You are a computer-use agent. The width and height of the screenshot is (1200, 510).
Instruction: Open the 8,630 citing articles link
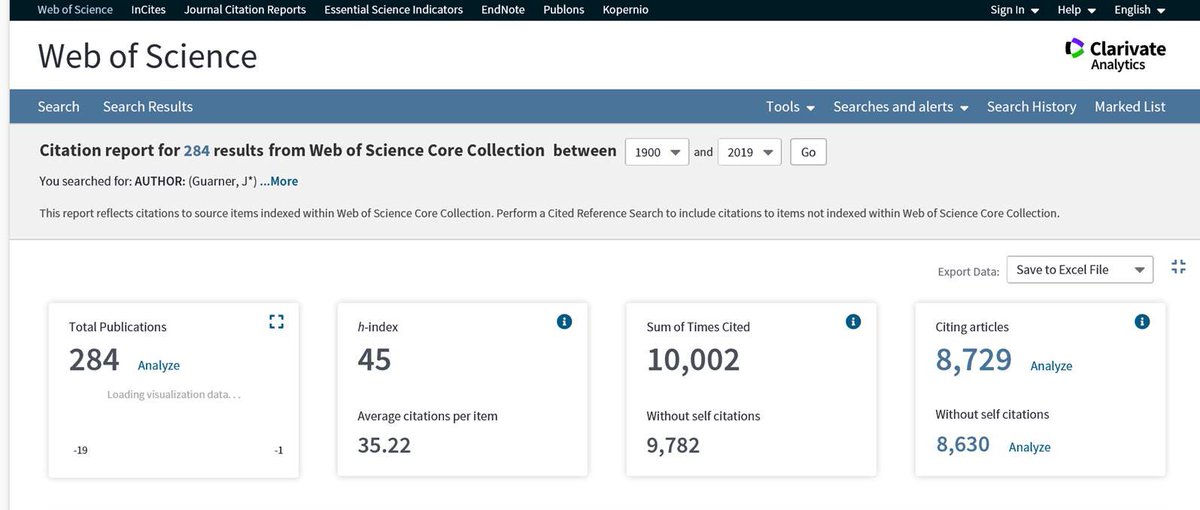(x=963, y=444)
